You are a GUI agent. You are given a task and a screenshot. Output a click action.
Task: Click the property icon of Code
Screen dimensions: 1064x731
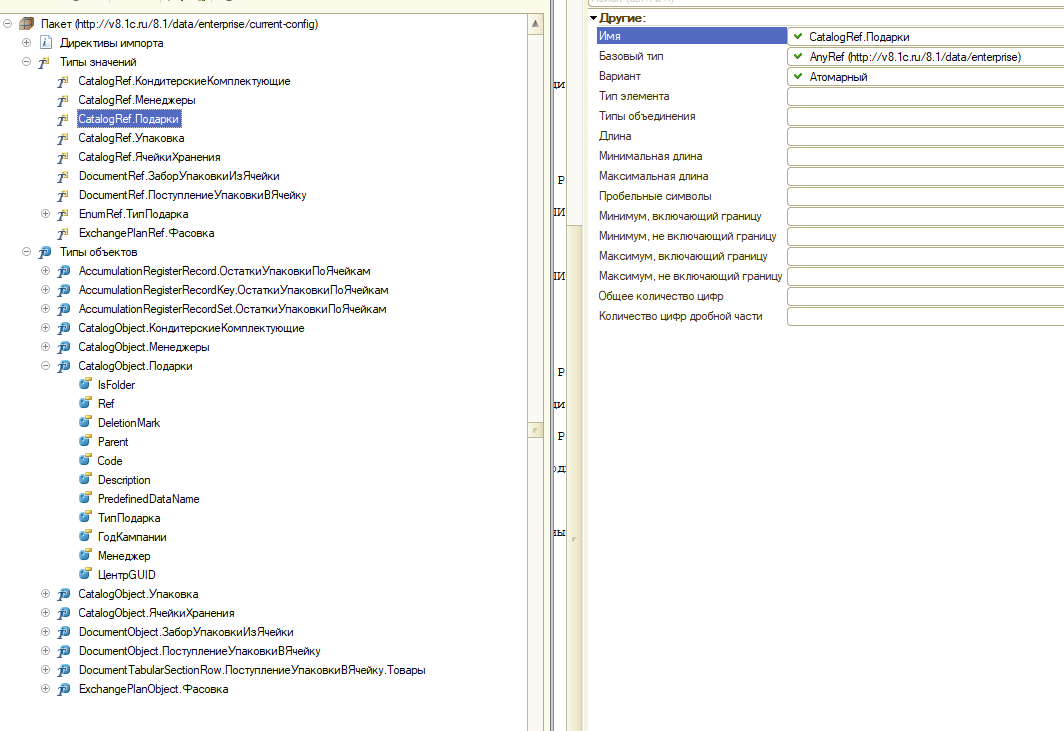(86, 460)
